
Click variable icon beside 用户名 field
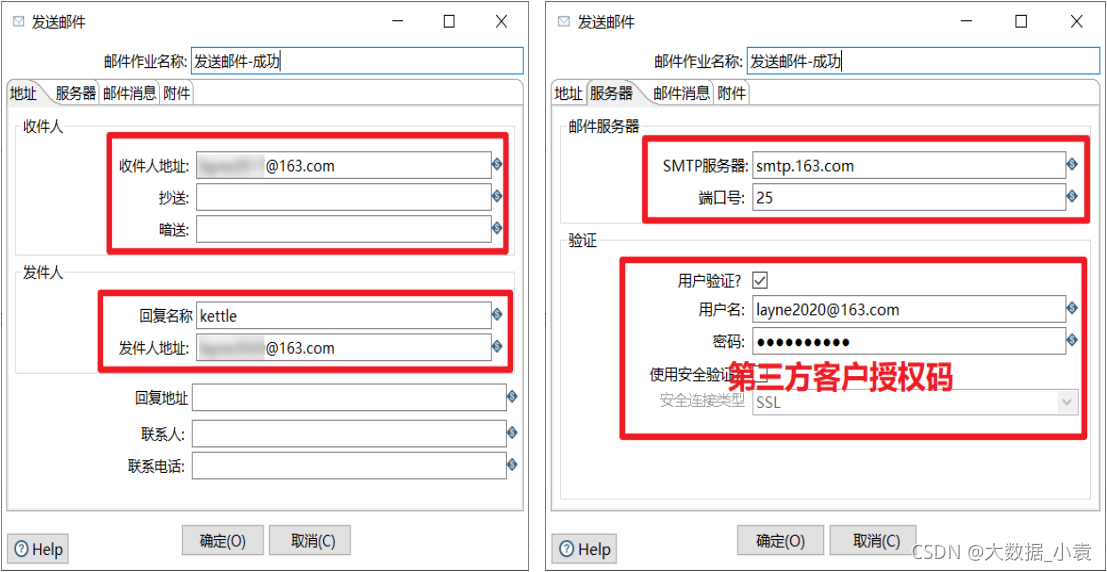coord(1072,309)
